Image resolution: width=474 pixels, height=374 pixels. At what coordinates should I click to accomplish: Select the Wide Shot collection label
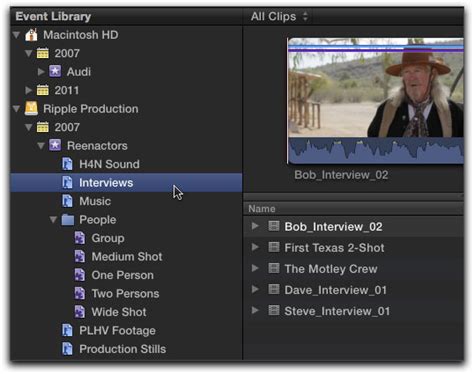point(119,312)
